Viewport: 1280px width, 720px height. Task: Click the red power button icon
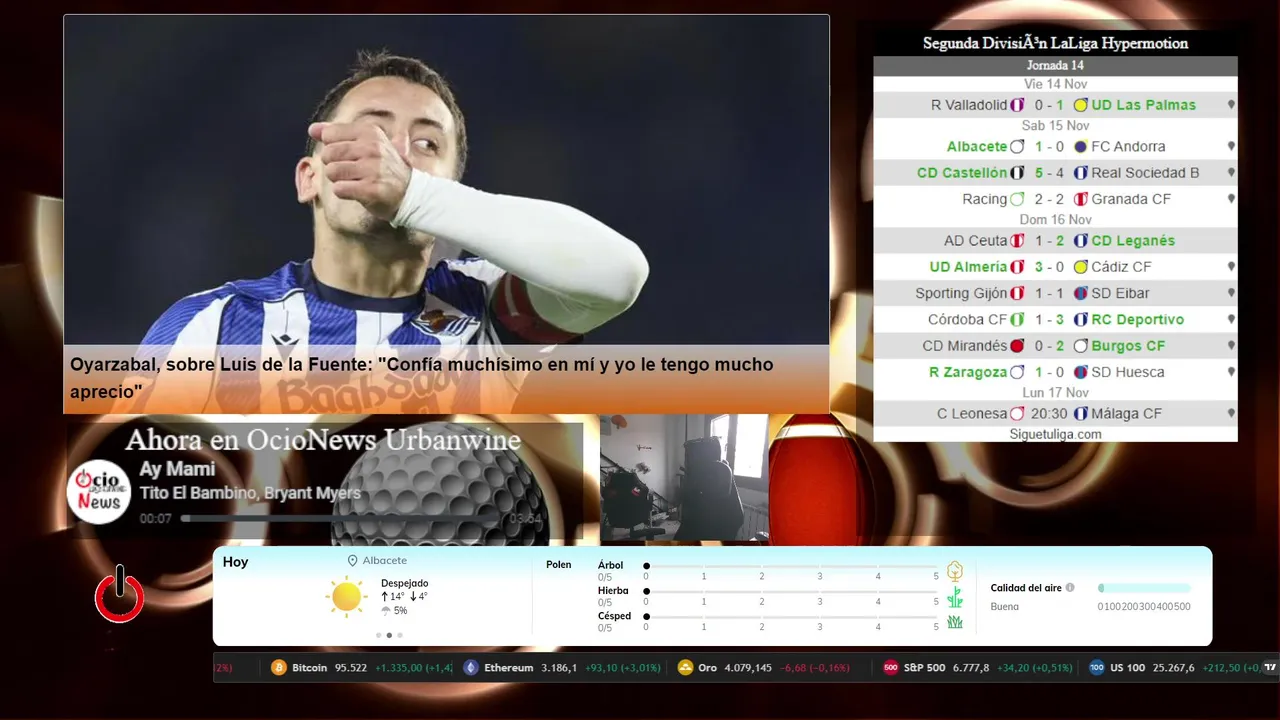(120, 595)
